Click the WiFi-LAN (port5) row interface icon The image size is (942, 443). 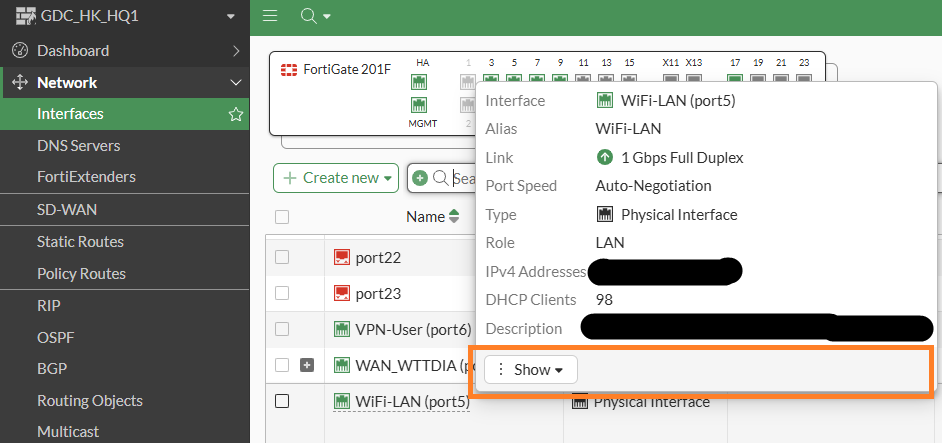[342, 401]
